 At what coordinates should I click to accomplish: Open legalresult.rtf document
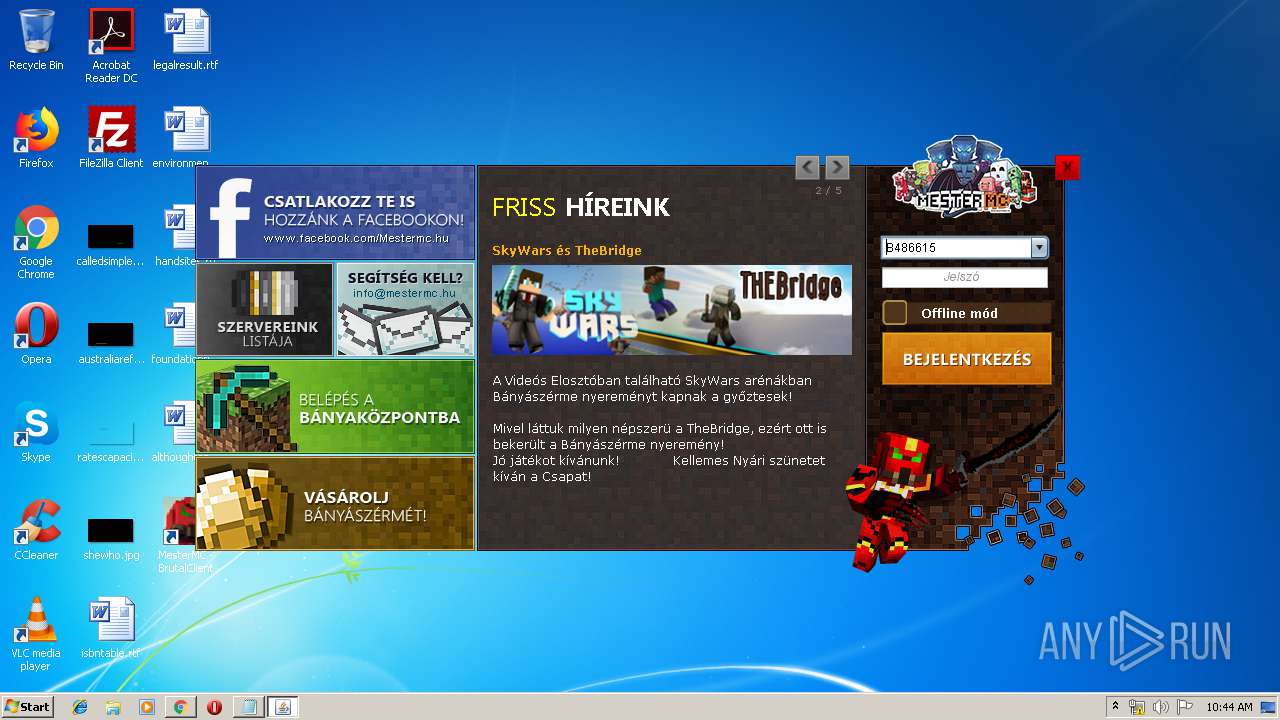(x=186, y=40)
